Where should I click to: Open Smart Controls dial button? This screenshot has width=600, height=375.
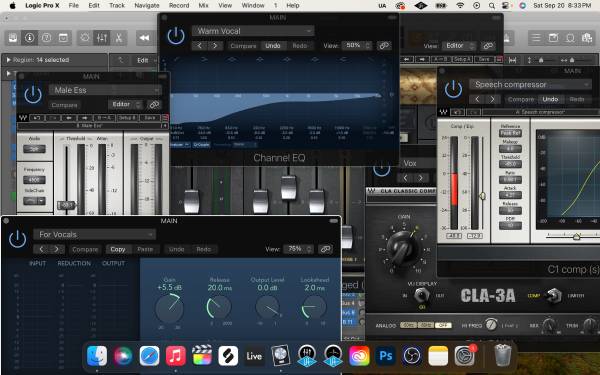point(85,38)
